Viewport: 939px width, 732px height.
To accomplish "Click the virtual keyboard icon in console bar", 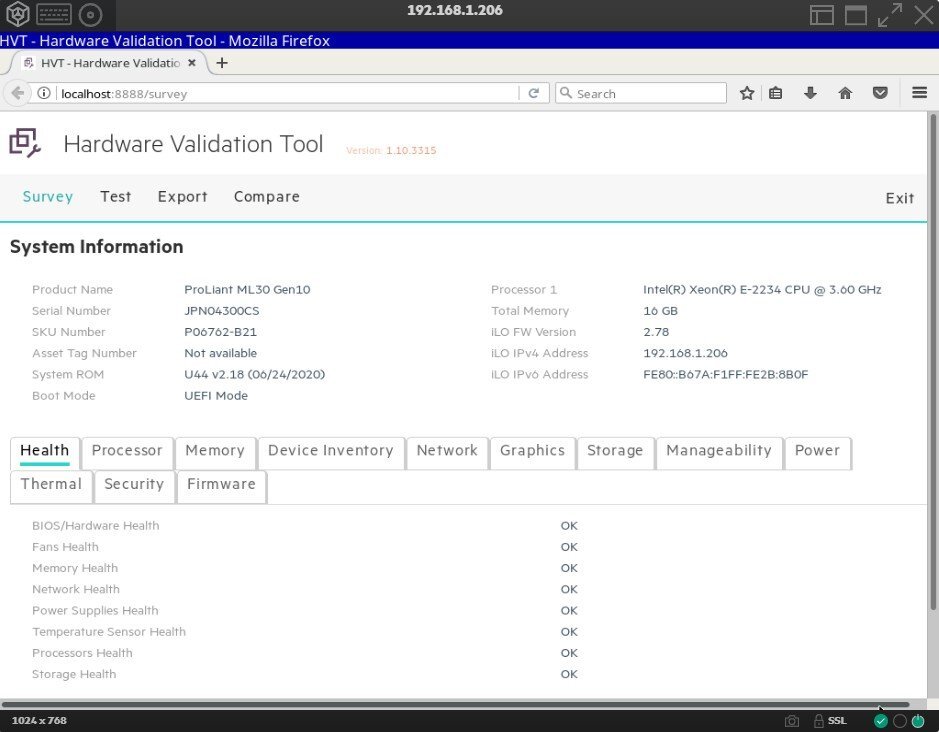I will click(54, 14).
